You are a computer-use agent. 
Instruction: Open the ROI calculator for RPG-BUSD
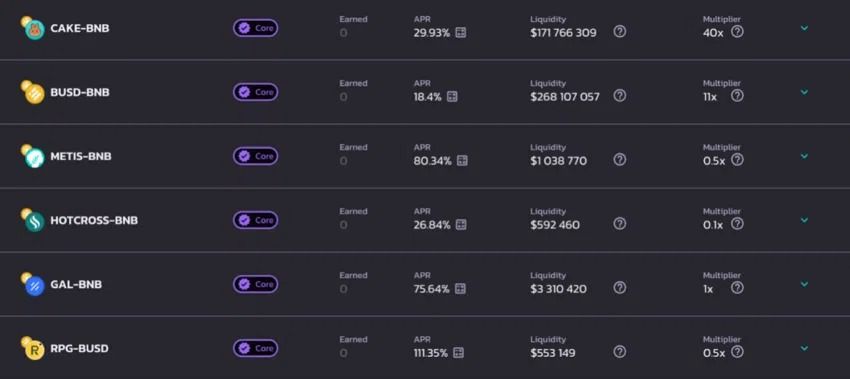(458, 353)
